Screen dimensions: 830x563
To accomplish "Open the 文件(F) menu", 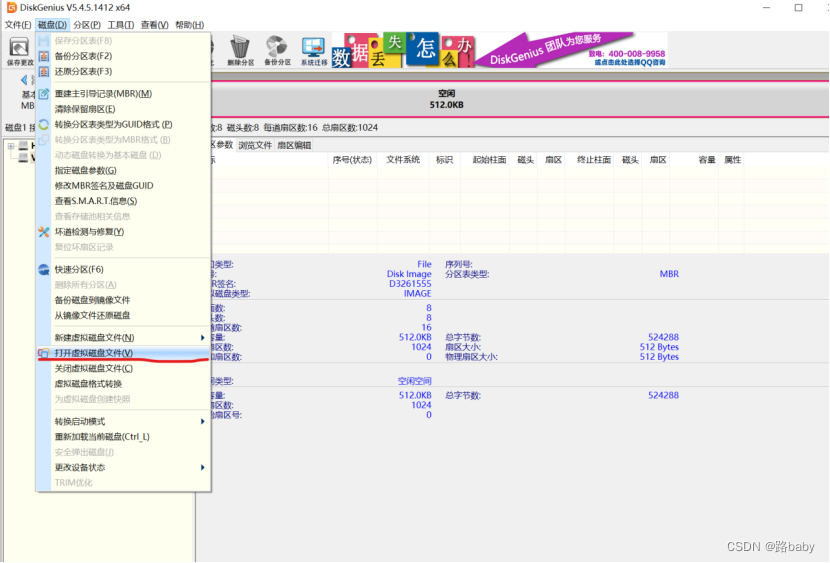I will pos(18,25).
